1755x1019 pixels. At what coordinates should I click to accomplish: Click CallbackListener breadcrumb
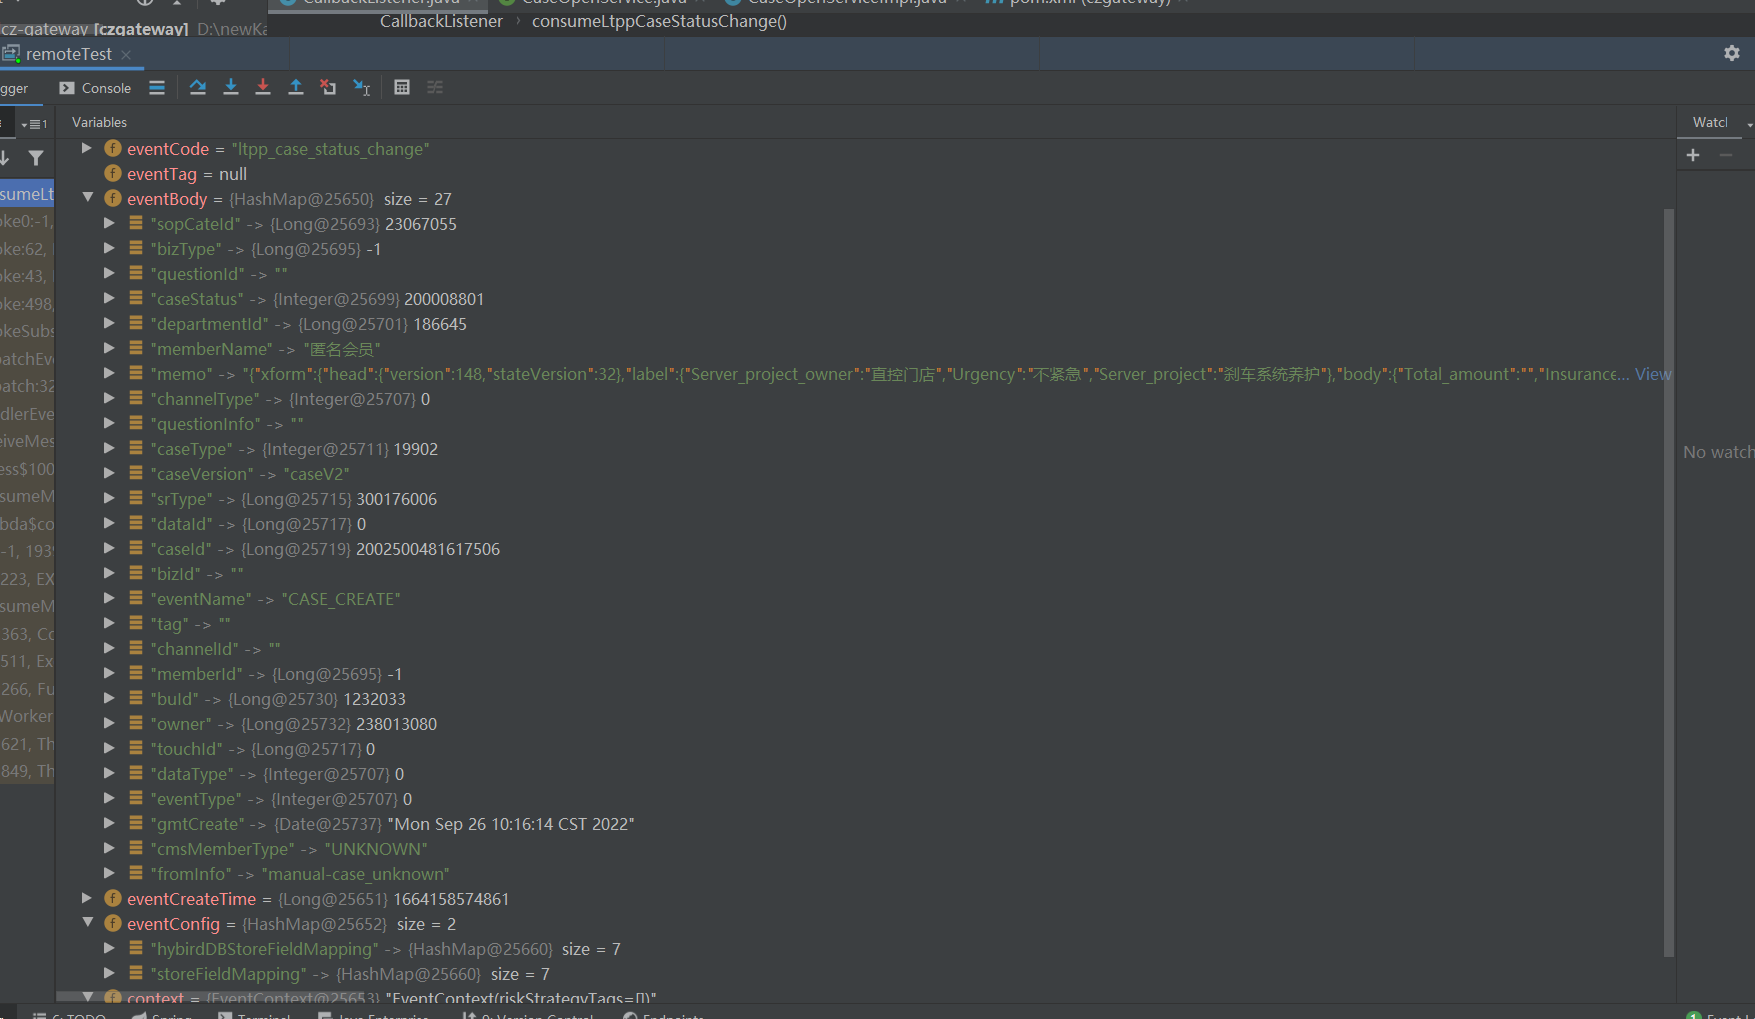click(x=441, y=21)
